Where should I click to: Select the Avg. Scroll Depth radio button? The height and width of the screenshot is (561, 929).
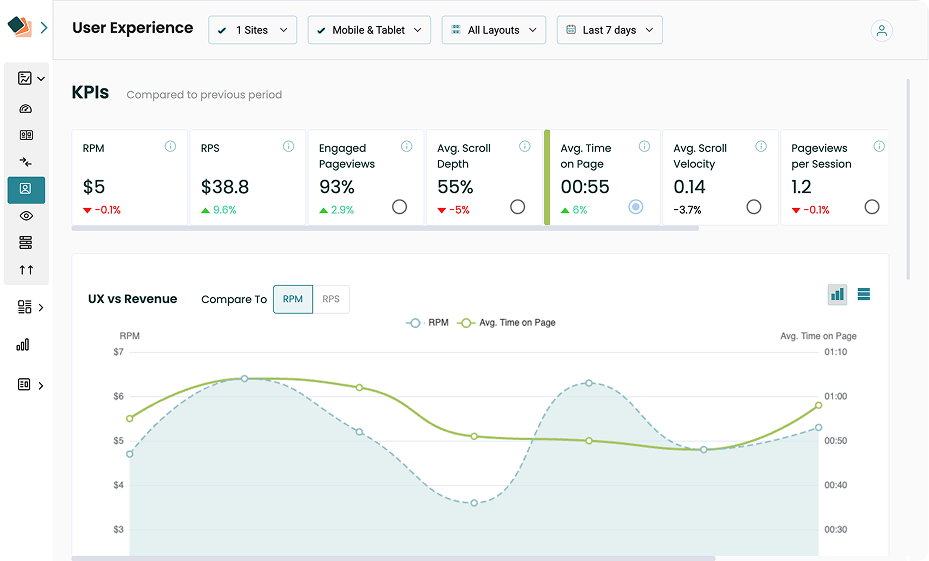coord(517,207)
